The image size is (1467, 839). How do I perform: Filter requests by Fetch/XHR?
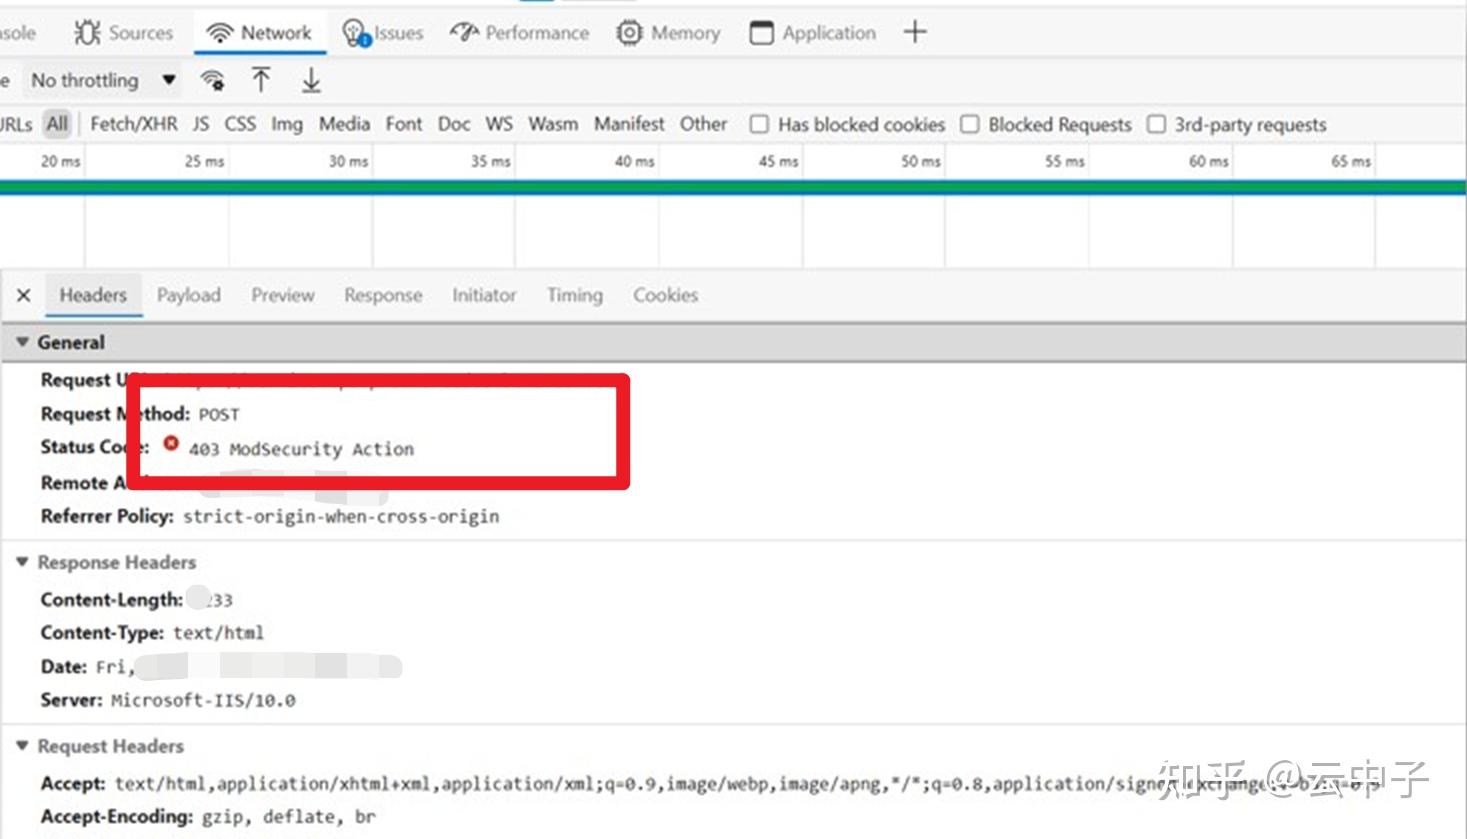point(134,124)
